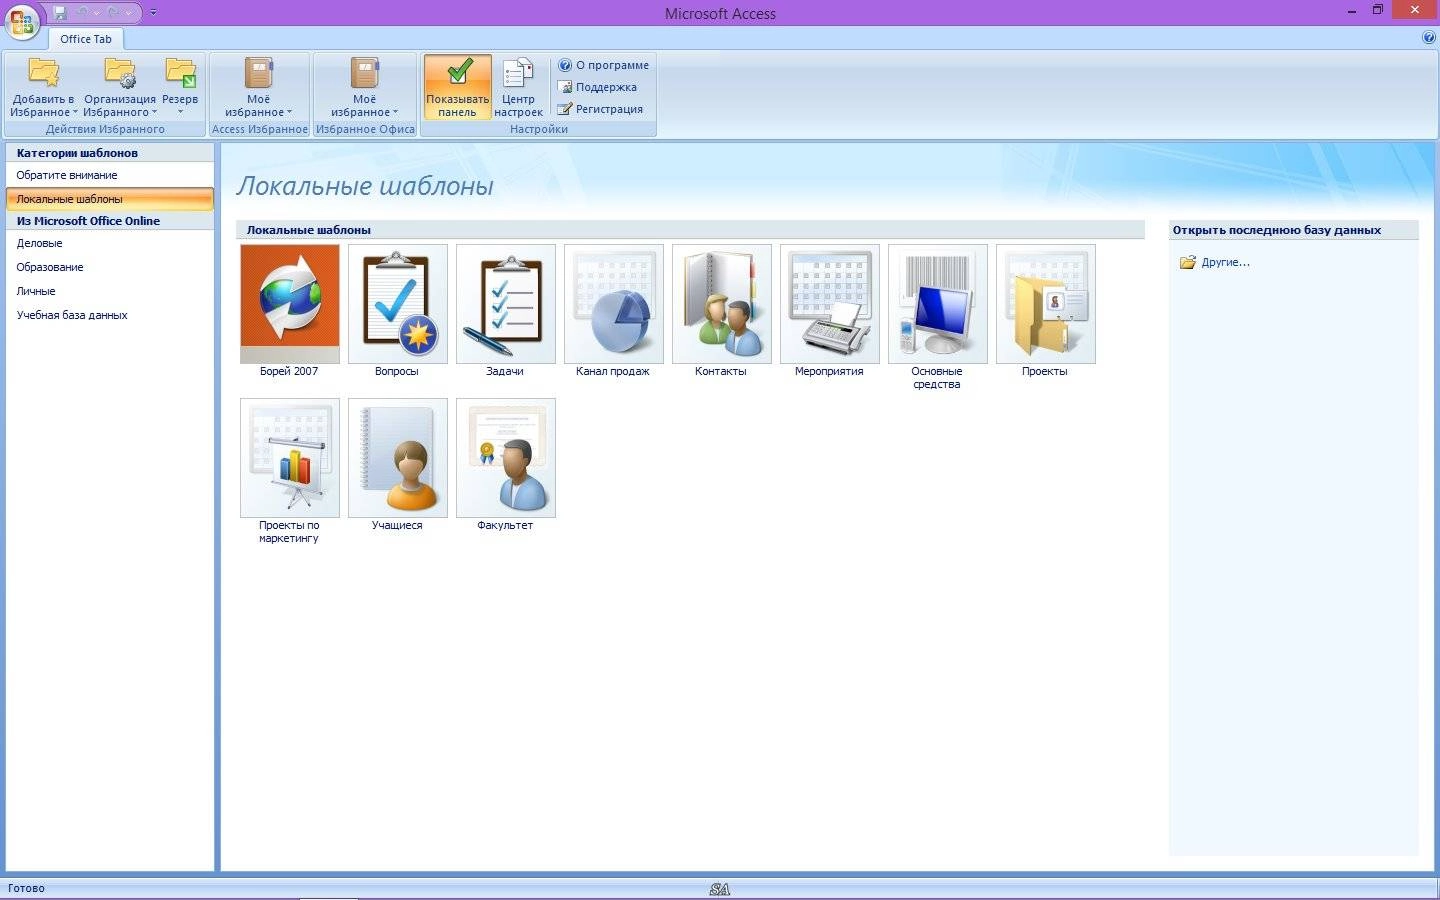Click the Undo icon in quick access toolbar
The width and height of the screenshot is (1440, 900).
(x=83, y=13)
